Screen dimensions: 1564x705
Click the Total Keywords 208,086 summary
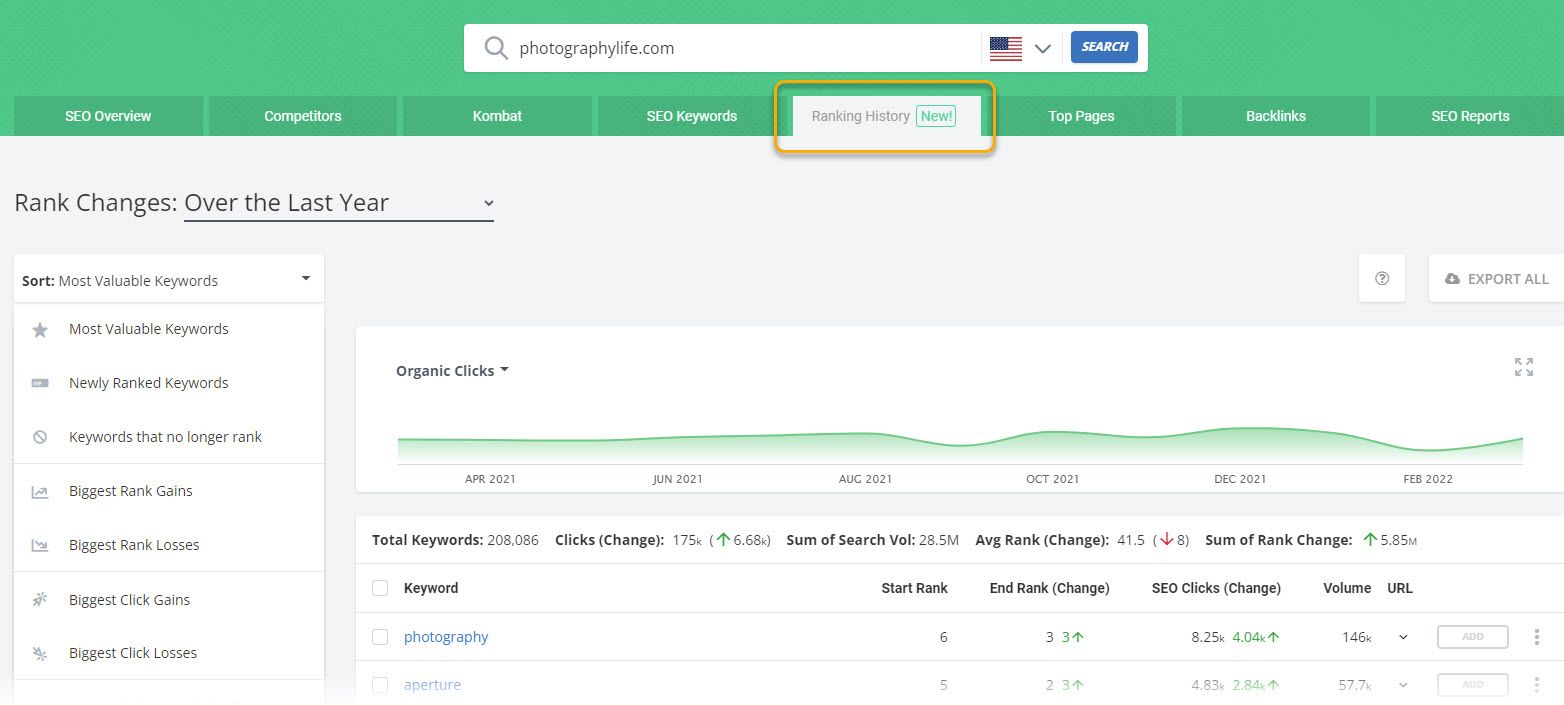click(x=455, y=540)
